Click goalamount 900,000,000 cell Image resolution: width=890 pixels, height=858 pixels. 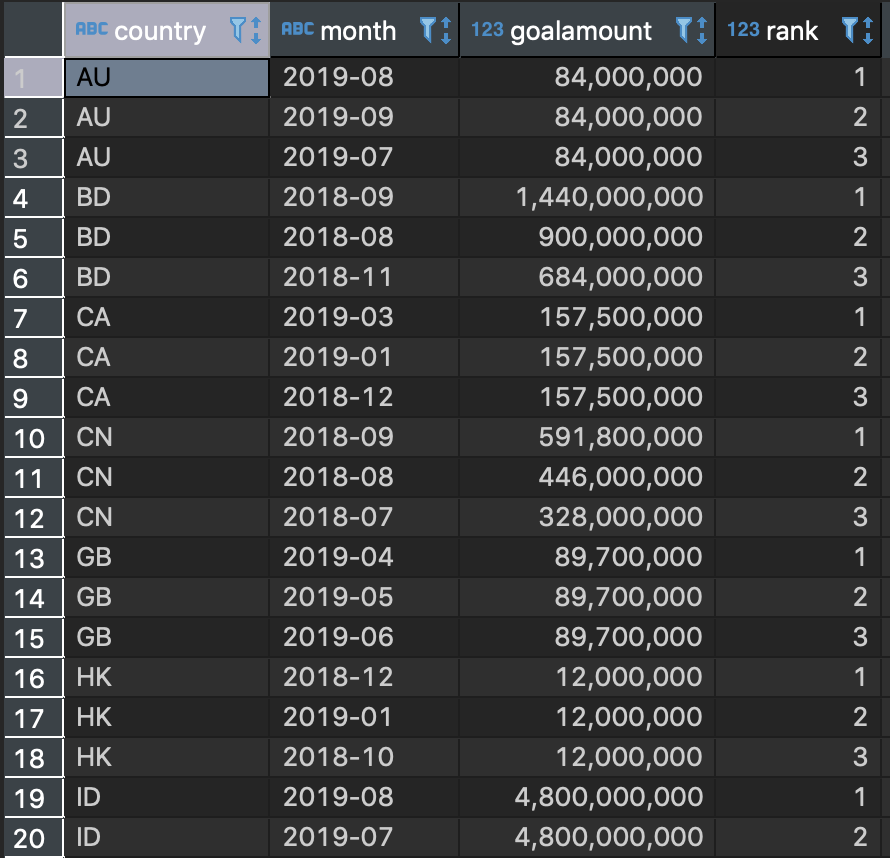point(587,237)
